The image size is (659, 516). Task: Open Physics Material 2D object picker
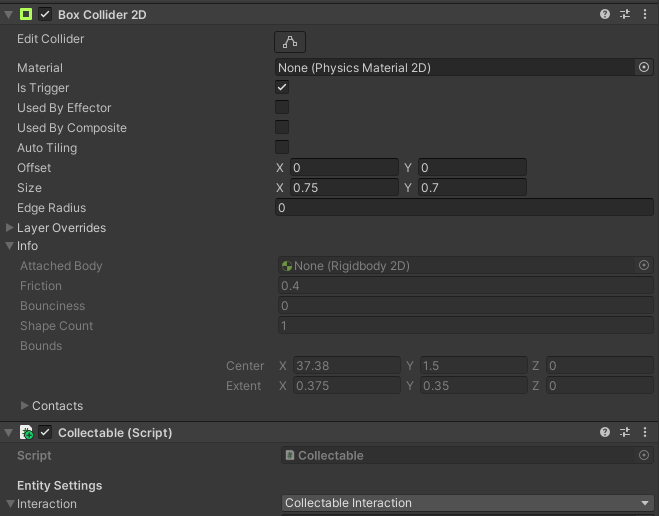tap(644, 67)
